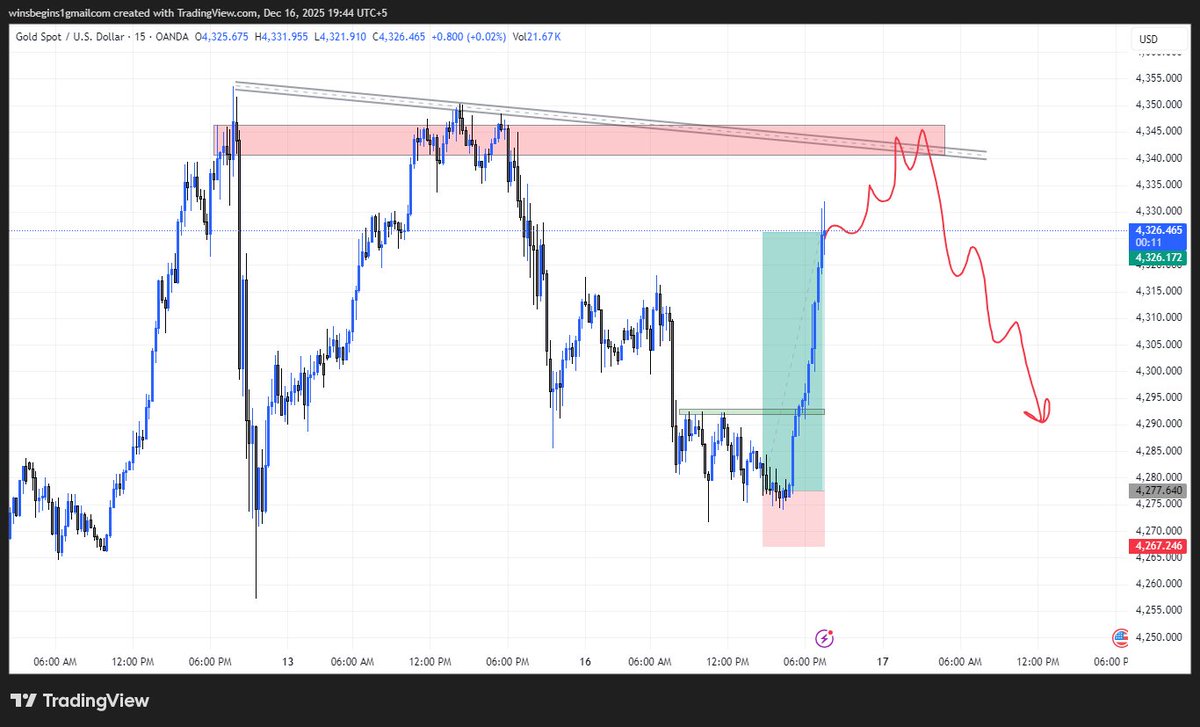Click the countdown timer 00:11 on price label
Screen dimensions: 1200x727
(x=1147, y=241)
